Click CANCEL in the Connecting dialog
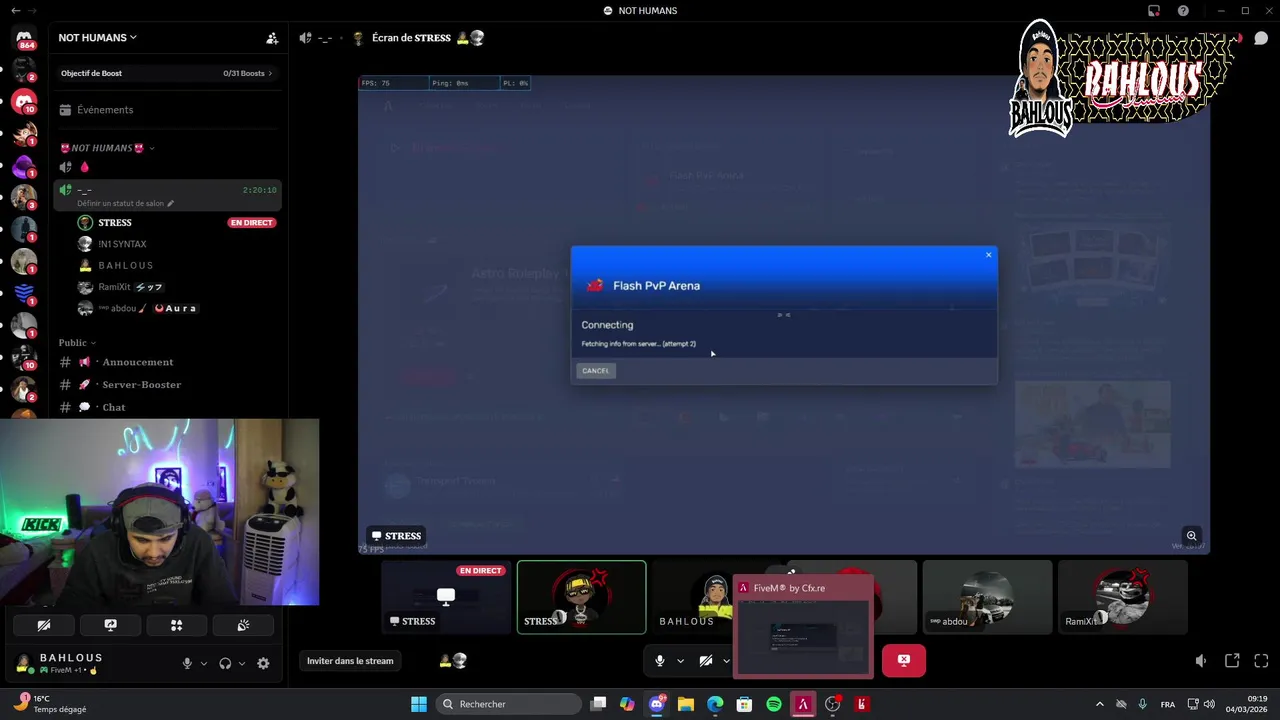The height and width of the screenshot is (720, 1280). pos(596,371)
